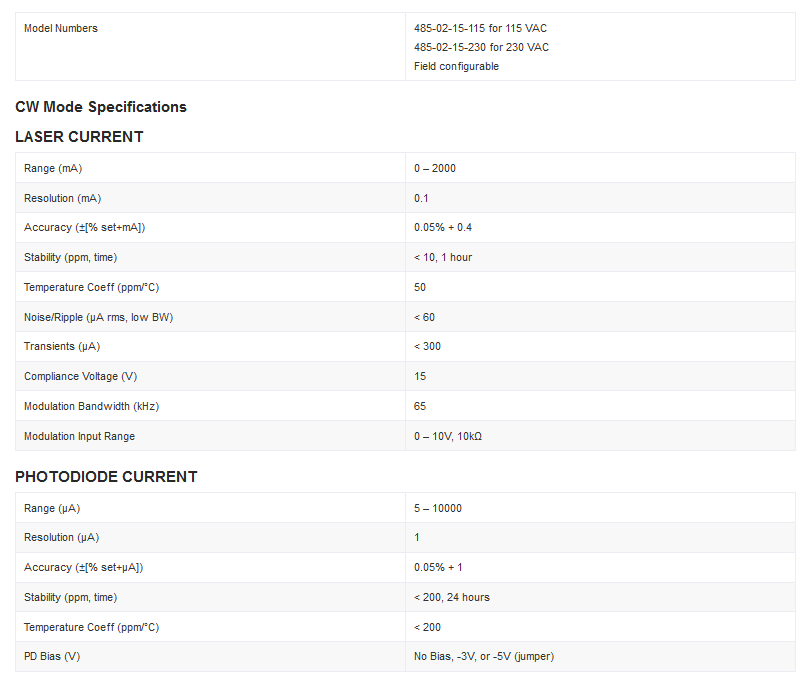Click the "< 200, 24 hours" stability value
This screenshot has width=805, height=683.
click(x=452, y=597)
